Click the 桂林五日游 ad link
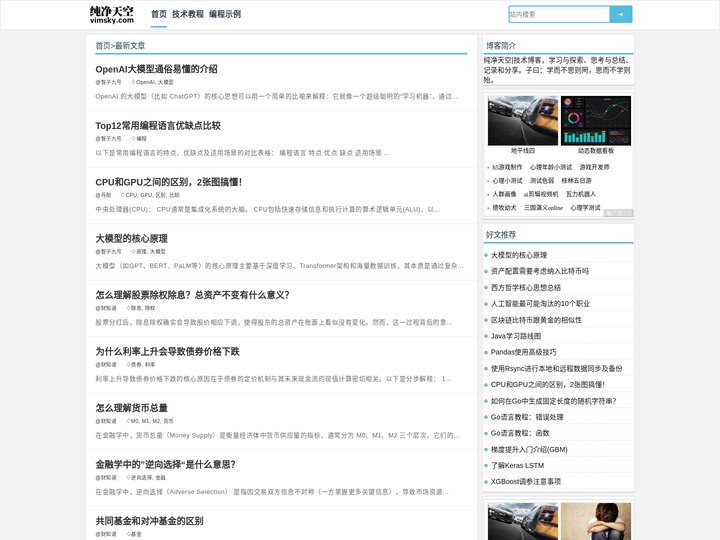The height and width of the screenshot is (540, 720). [576, 181]
